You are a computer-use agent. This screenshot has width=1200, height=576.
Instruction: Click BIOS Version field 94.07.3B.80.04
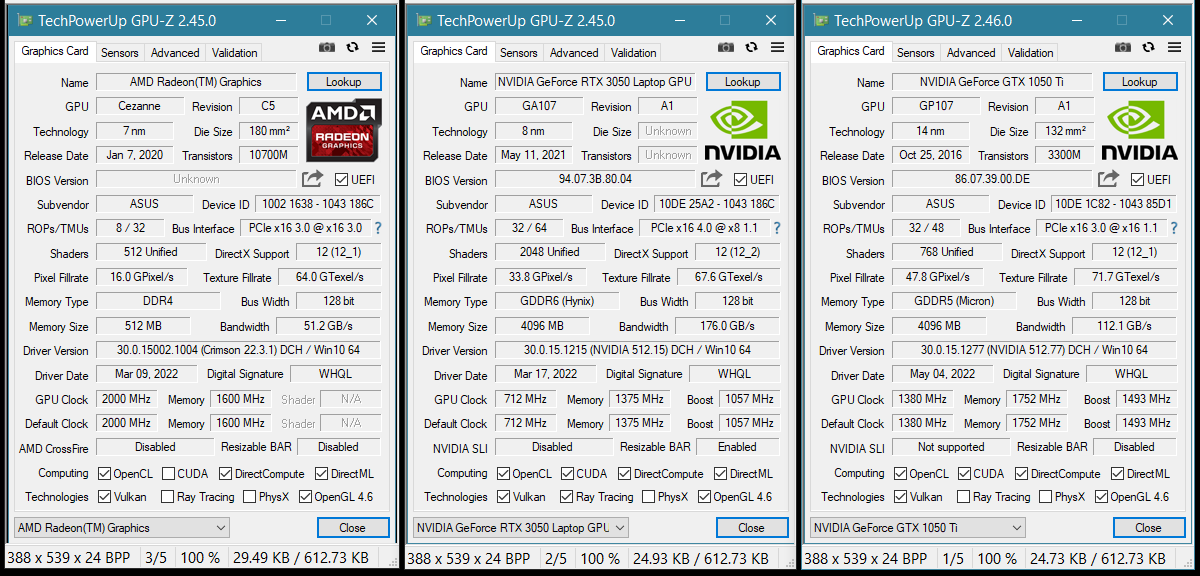[x=595, y=180]
